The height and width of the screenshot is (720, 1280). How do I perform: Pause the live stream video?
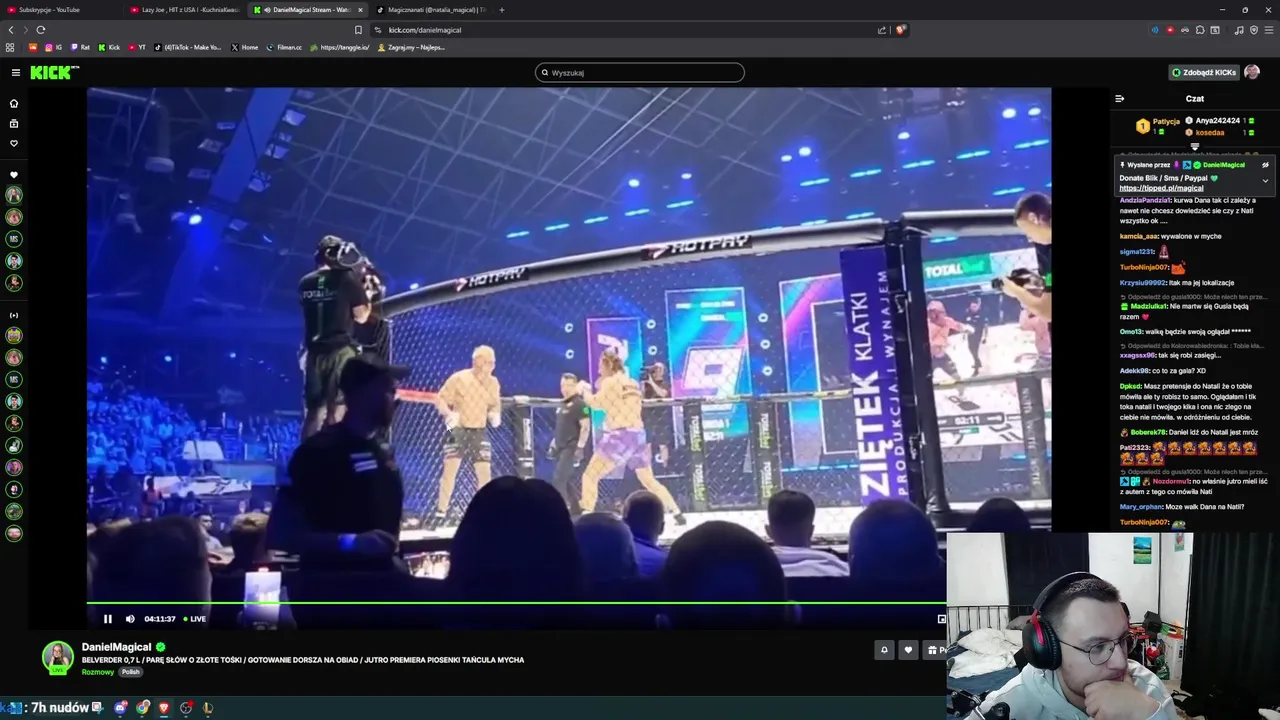tap(108, 619)
